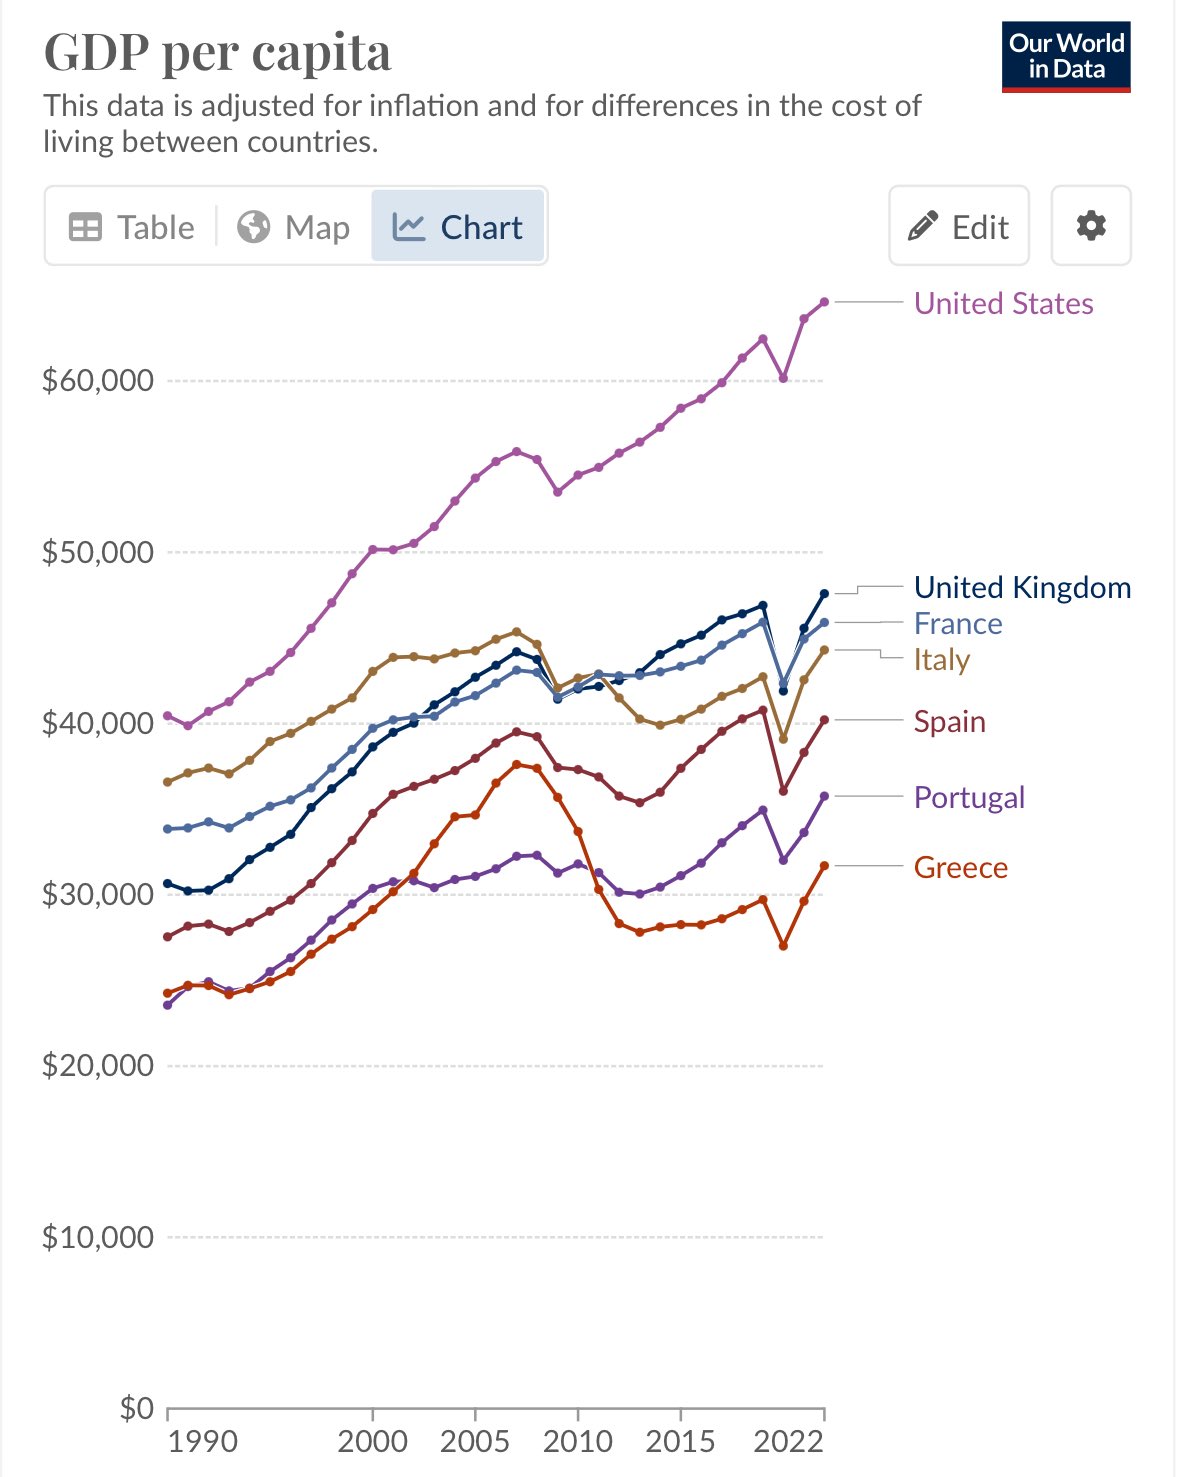This screenshot has height=1477, width=1178.
Task: Select the Chart tab
Action: coord(458,227)
